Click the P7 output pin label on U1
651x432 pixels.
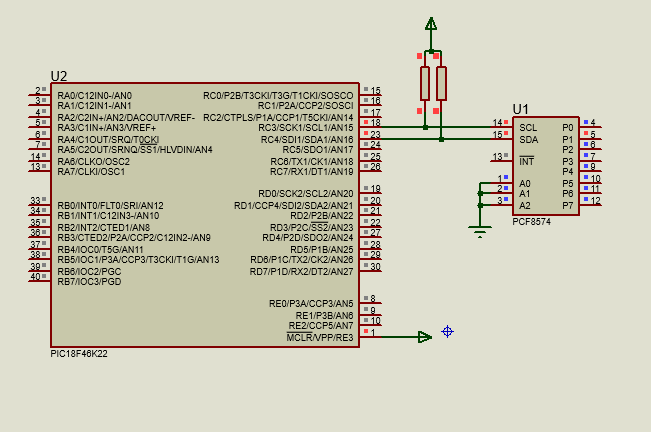(x=568, y=206)
